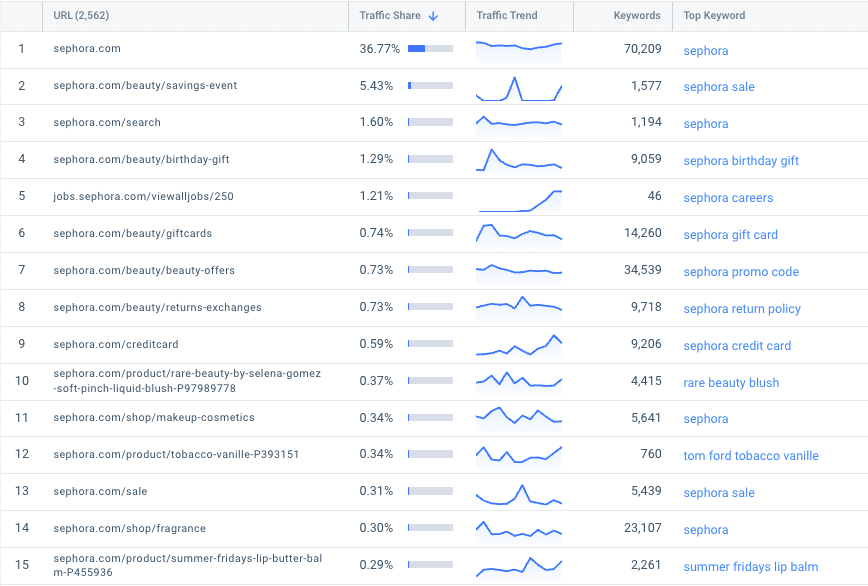The width and height of the screenshot is (868, 586).
Task: View the traffic trend sparkline for sephora.com
Action: coord(519,50)
